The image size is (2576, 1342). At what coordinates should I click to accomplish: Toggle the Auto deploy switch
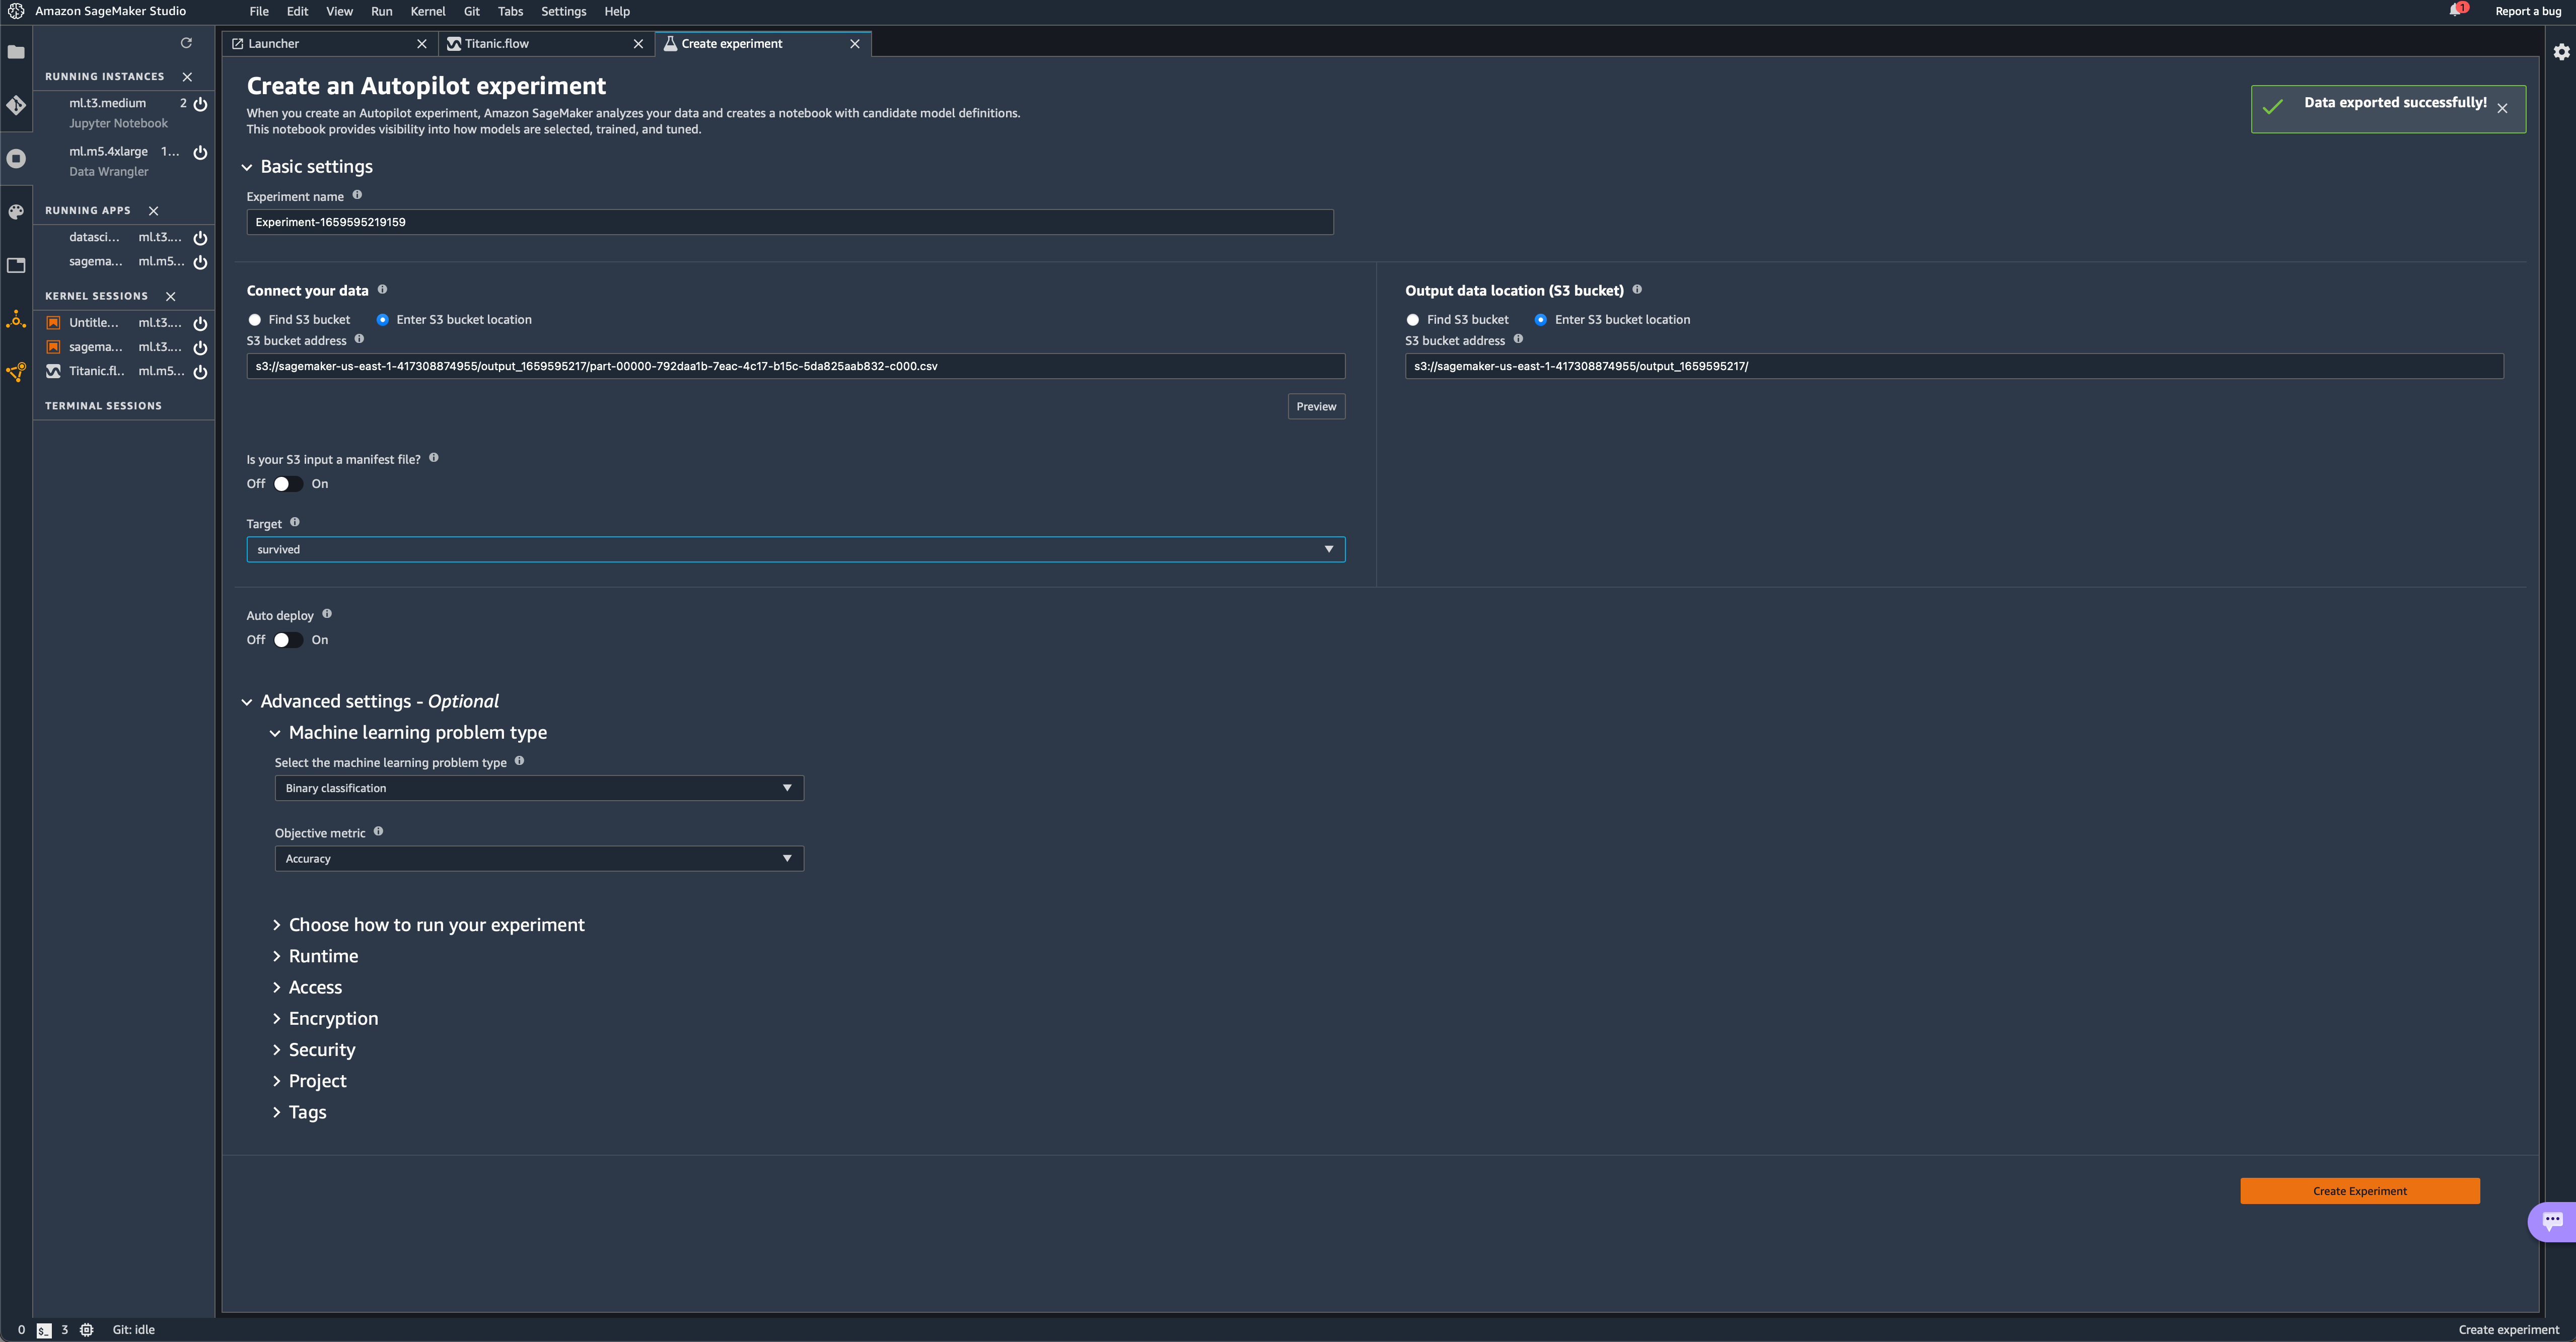coord(287,640)
